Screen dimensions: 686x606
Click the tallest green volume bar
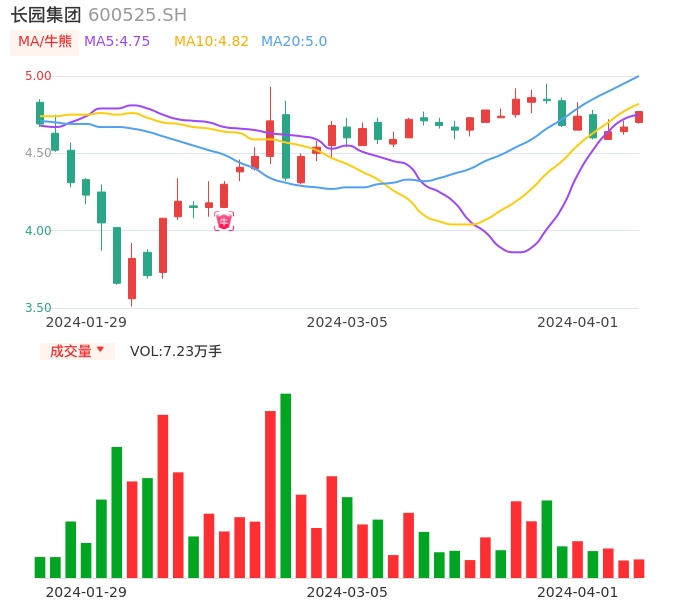pos(286,485)
